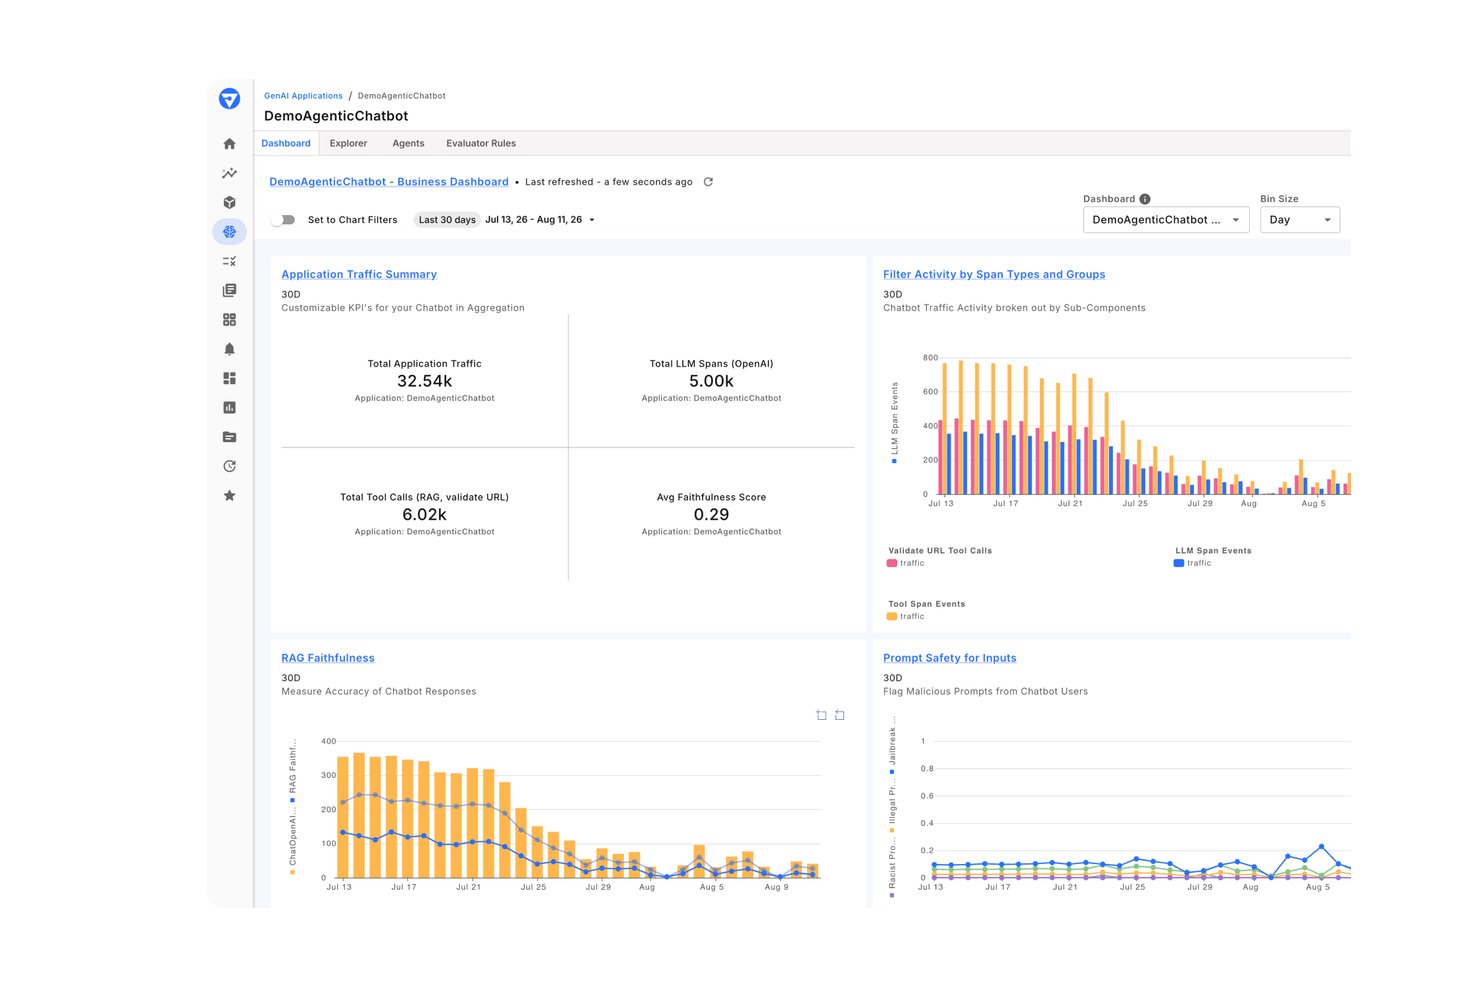Click the second reset-zoom icon on RAG Faithfulness chart
This screenshot has height=987, width=1480.
coord(840,715)
